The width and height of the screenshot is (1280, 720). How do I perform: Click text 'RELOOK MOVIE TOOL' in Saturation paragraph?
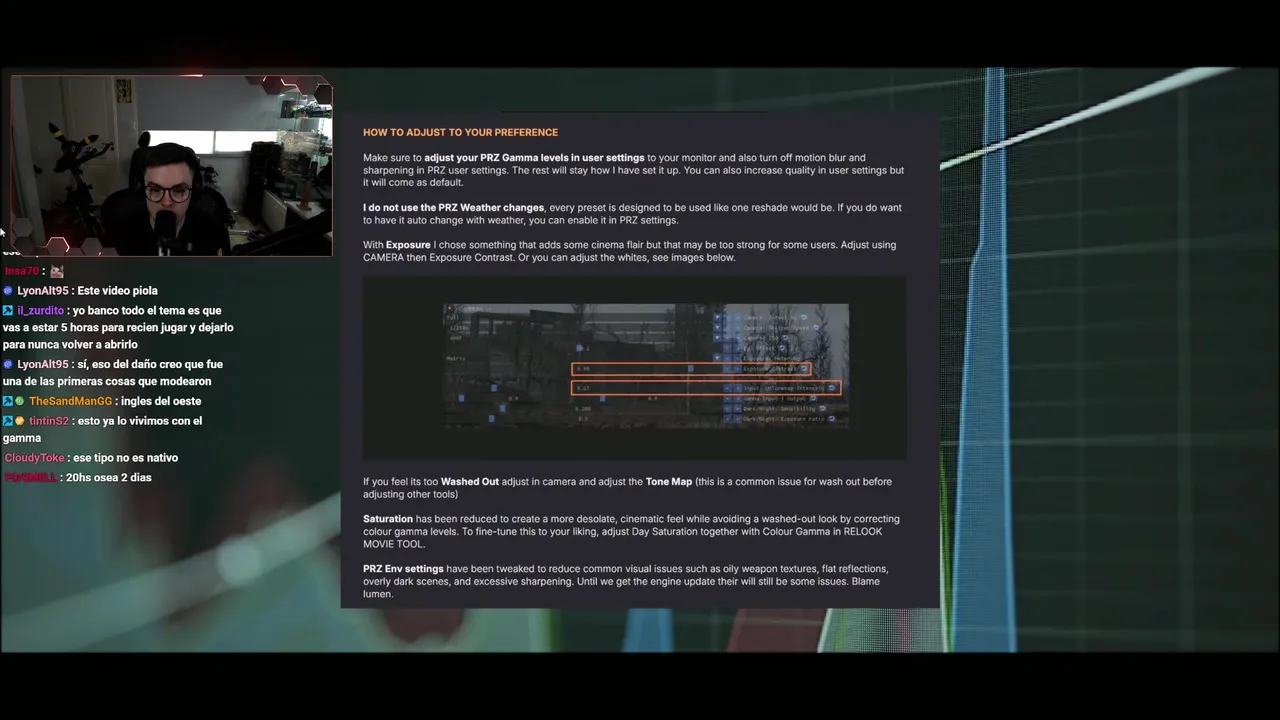click(624, 538)
